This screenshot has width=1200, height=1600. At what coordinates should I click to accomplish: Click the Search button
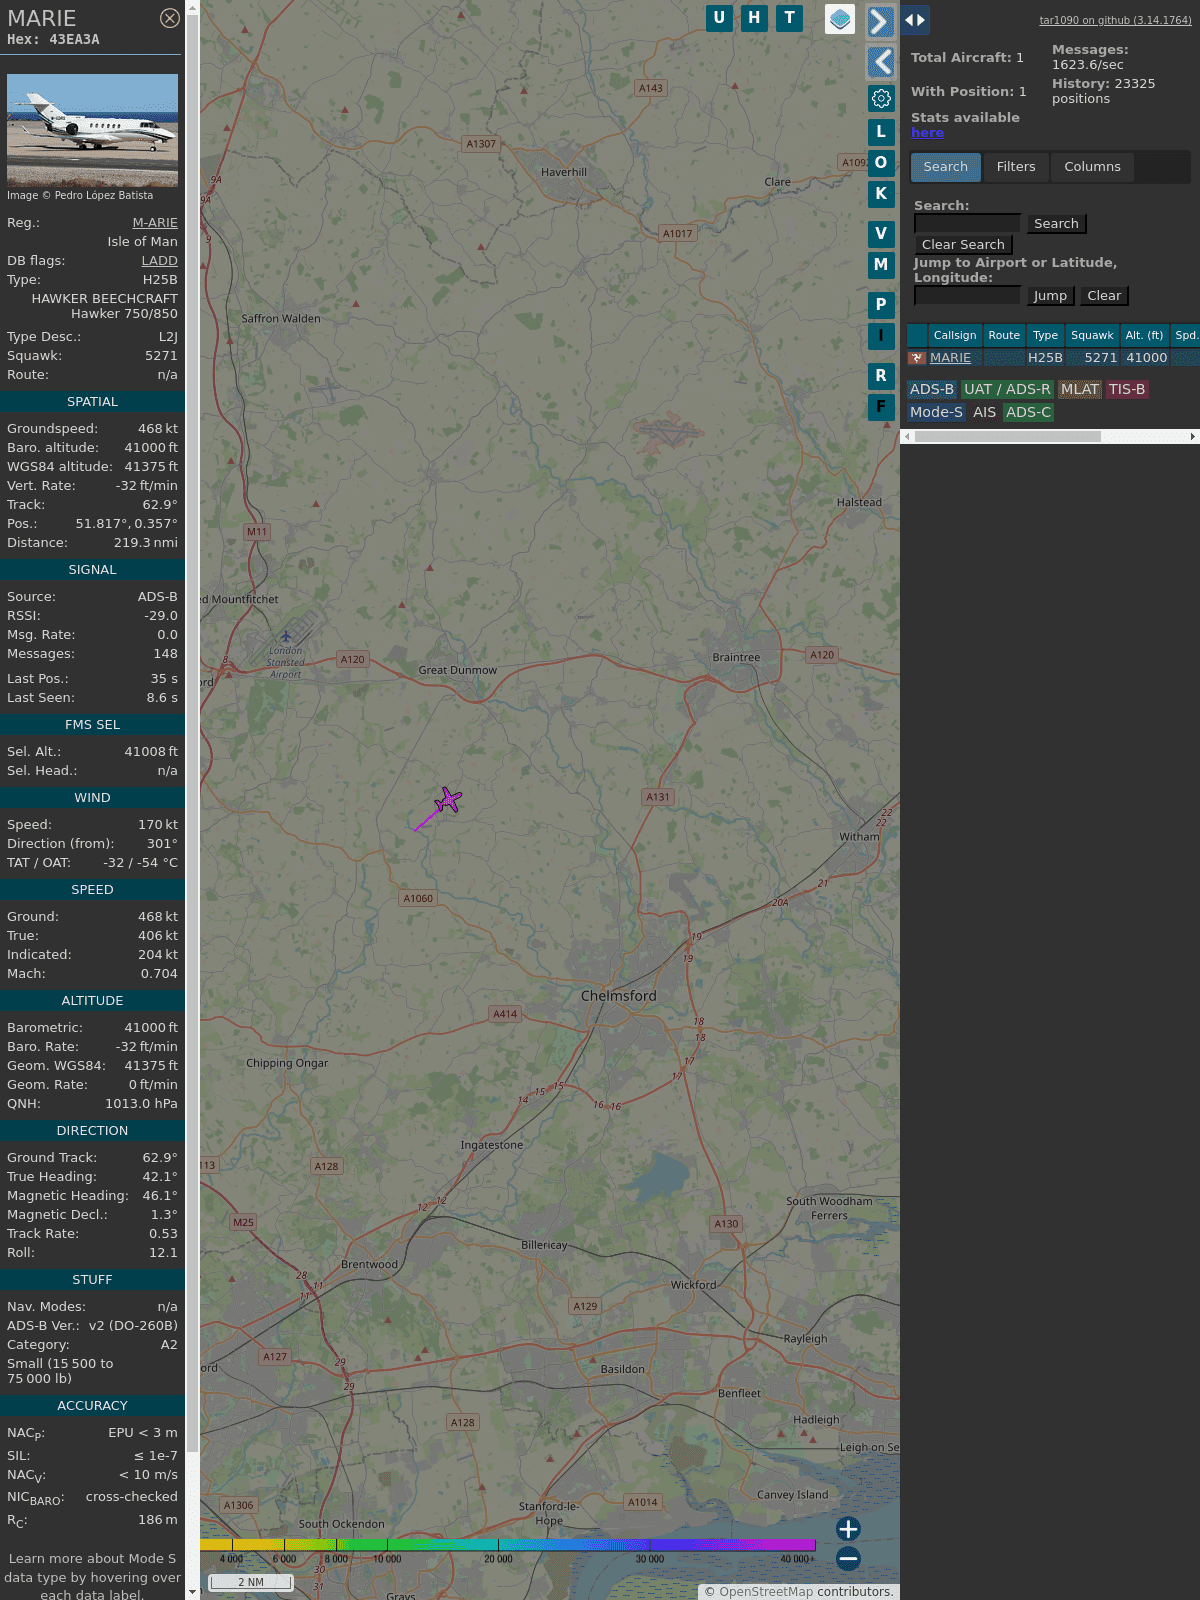tap(1056, 224)
